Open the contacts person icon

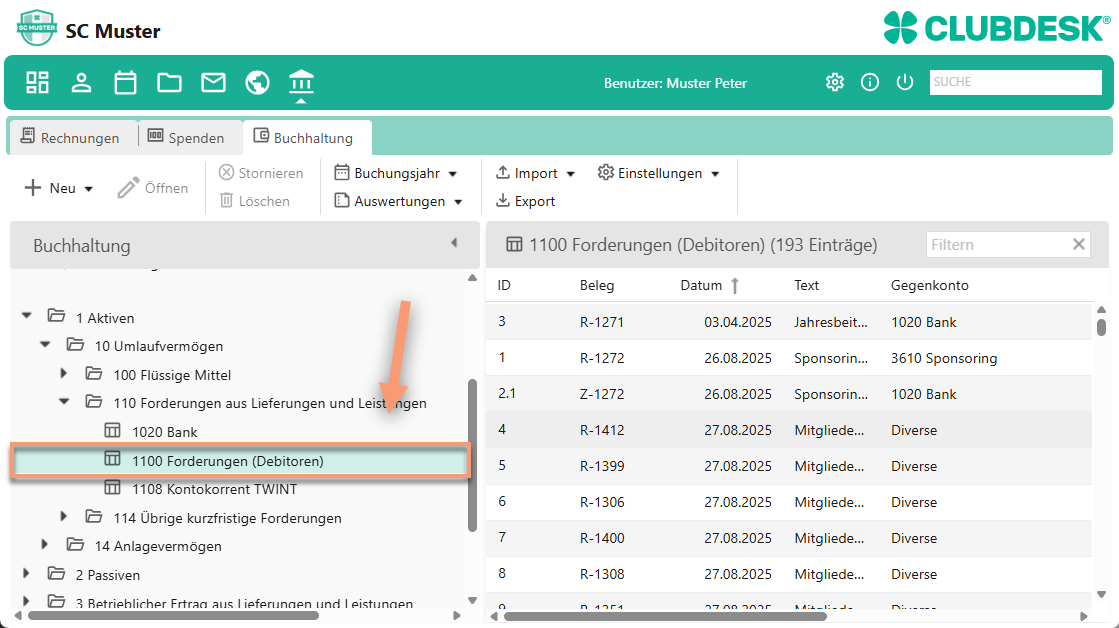[x=81, y=83]
